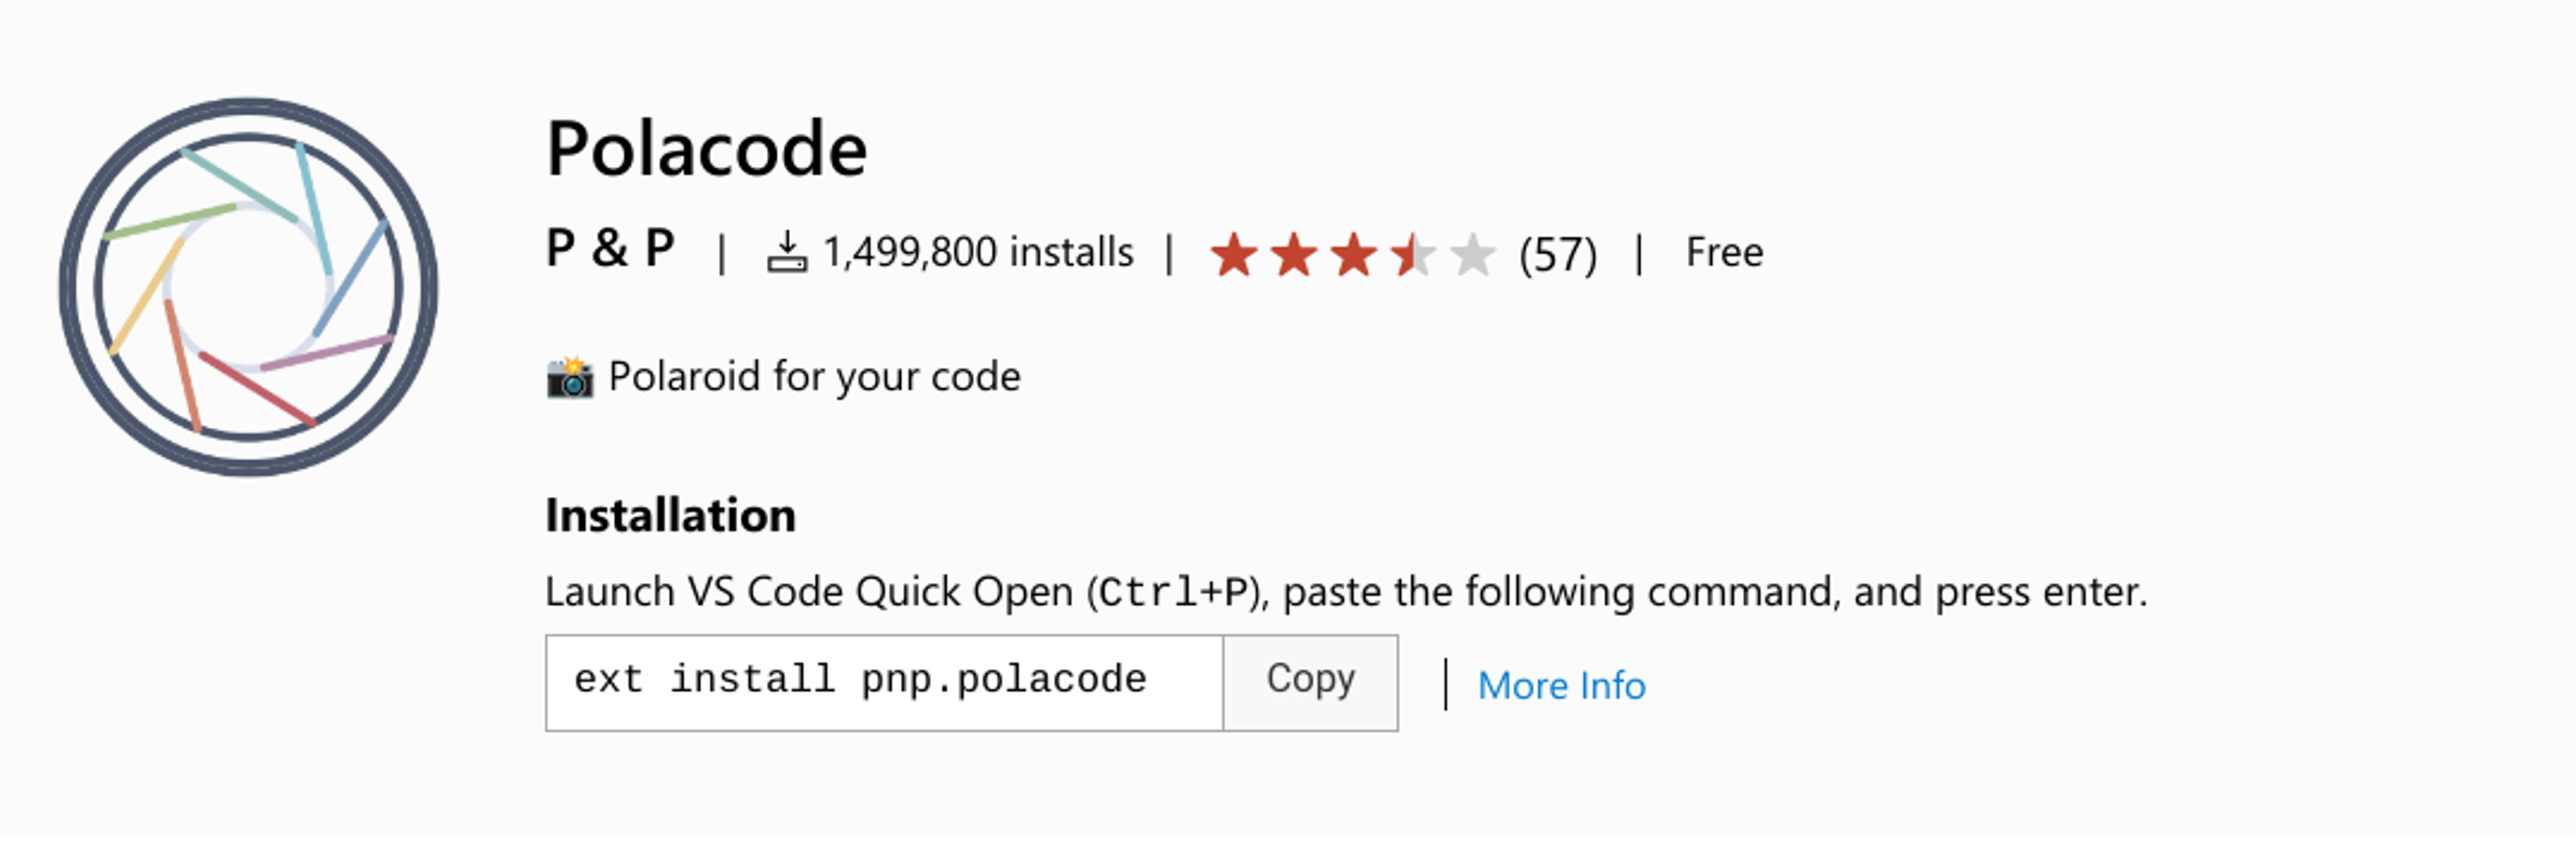Click the Polaroid for your code description
The image size is (2576, 849).
tap(814, 377)
